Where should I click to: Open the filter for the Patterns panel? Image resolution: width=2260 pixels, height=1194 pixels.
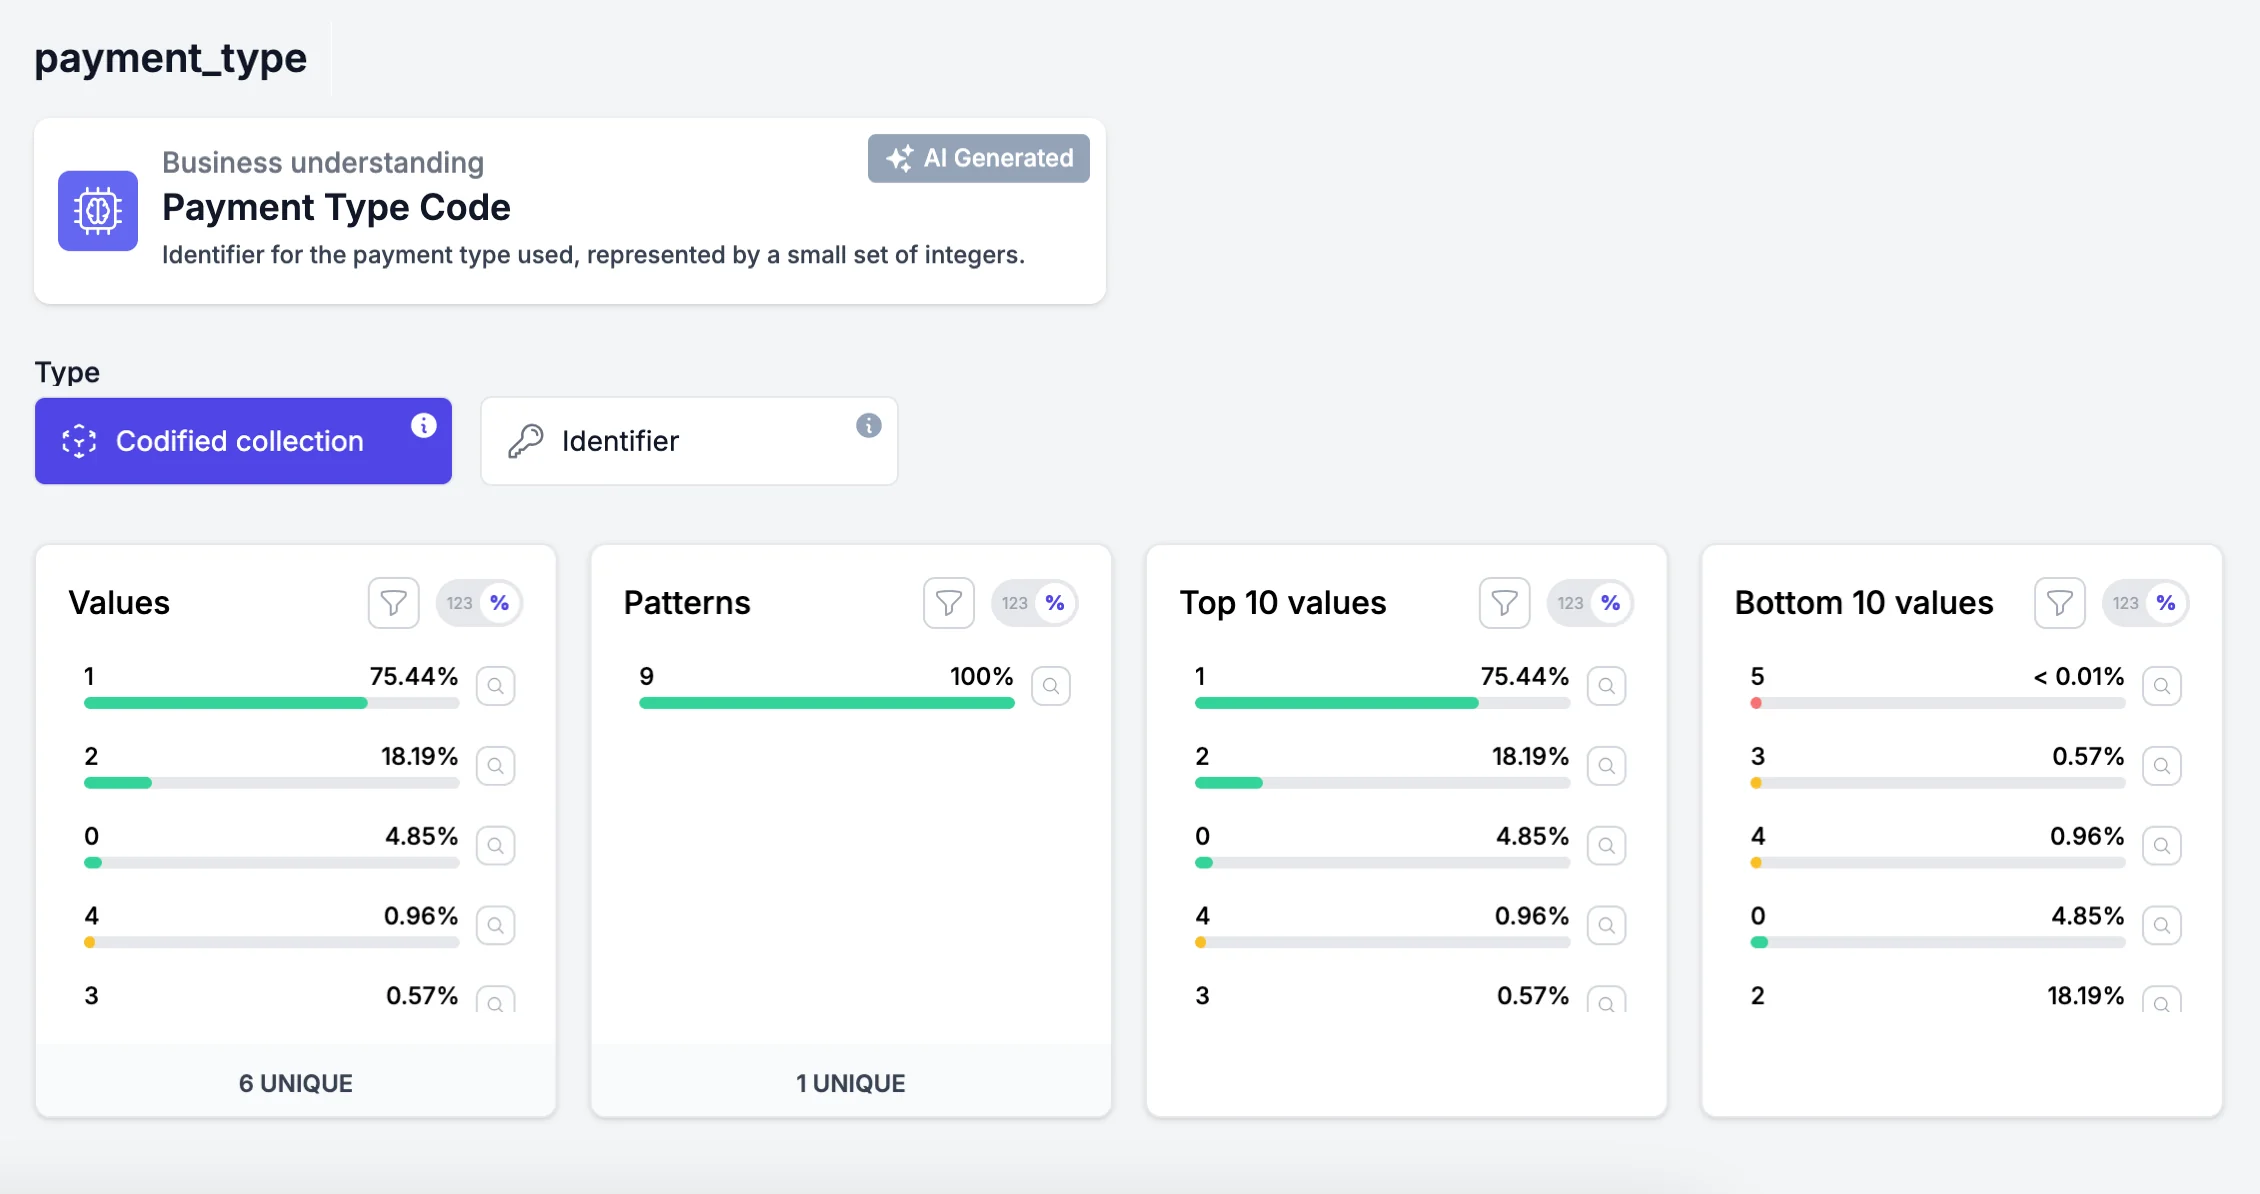point(948,602)
